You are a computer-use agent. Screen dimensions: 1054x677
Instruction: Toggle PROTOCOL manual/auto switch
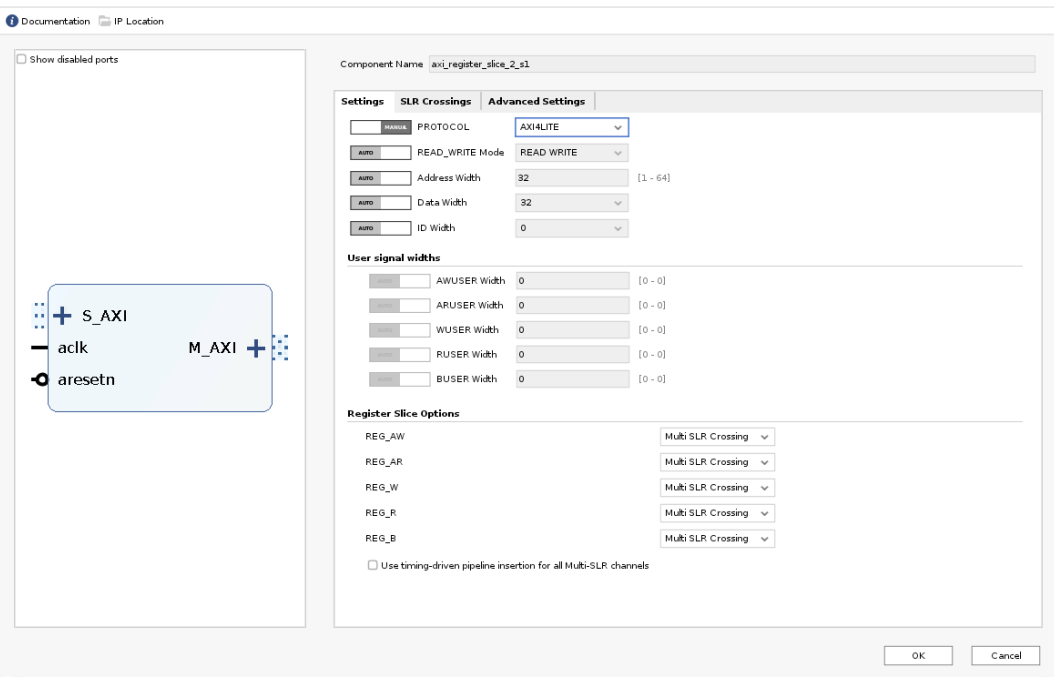click(380, 128)
